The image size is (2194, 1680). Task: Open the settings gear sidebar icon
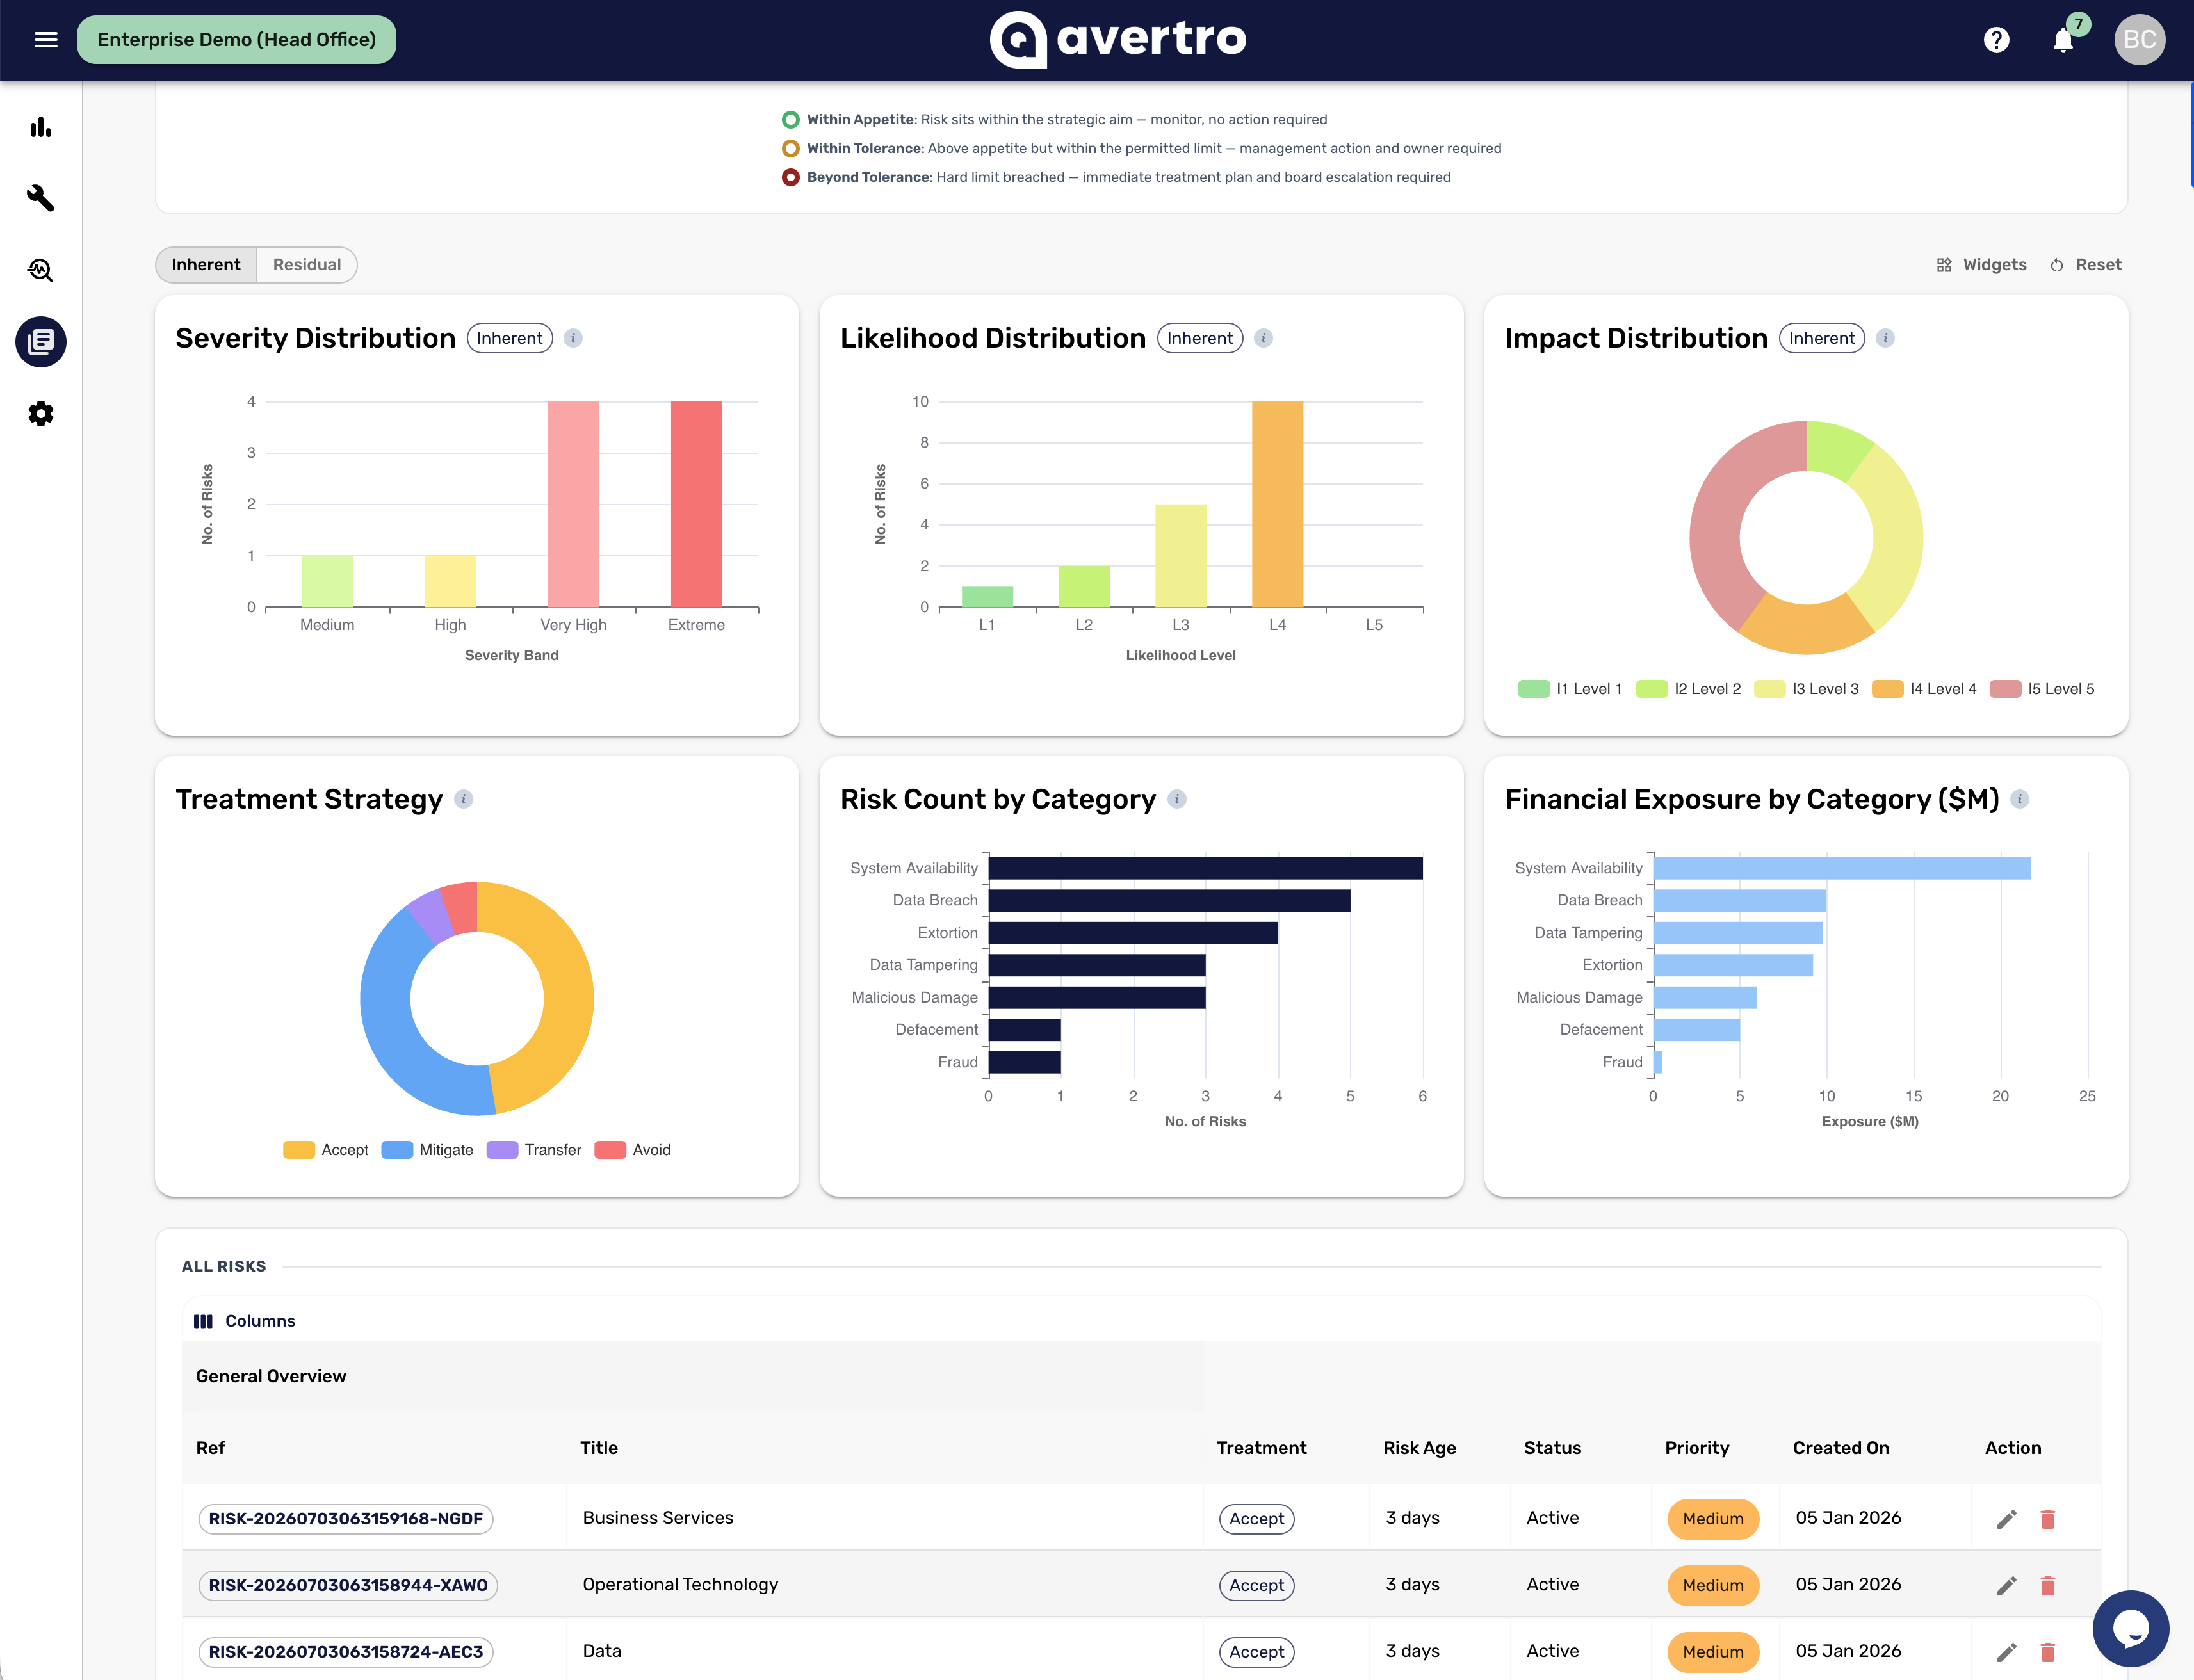[41, 414]
